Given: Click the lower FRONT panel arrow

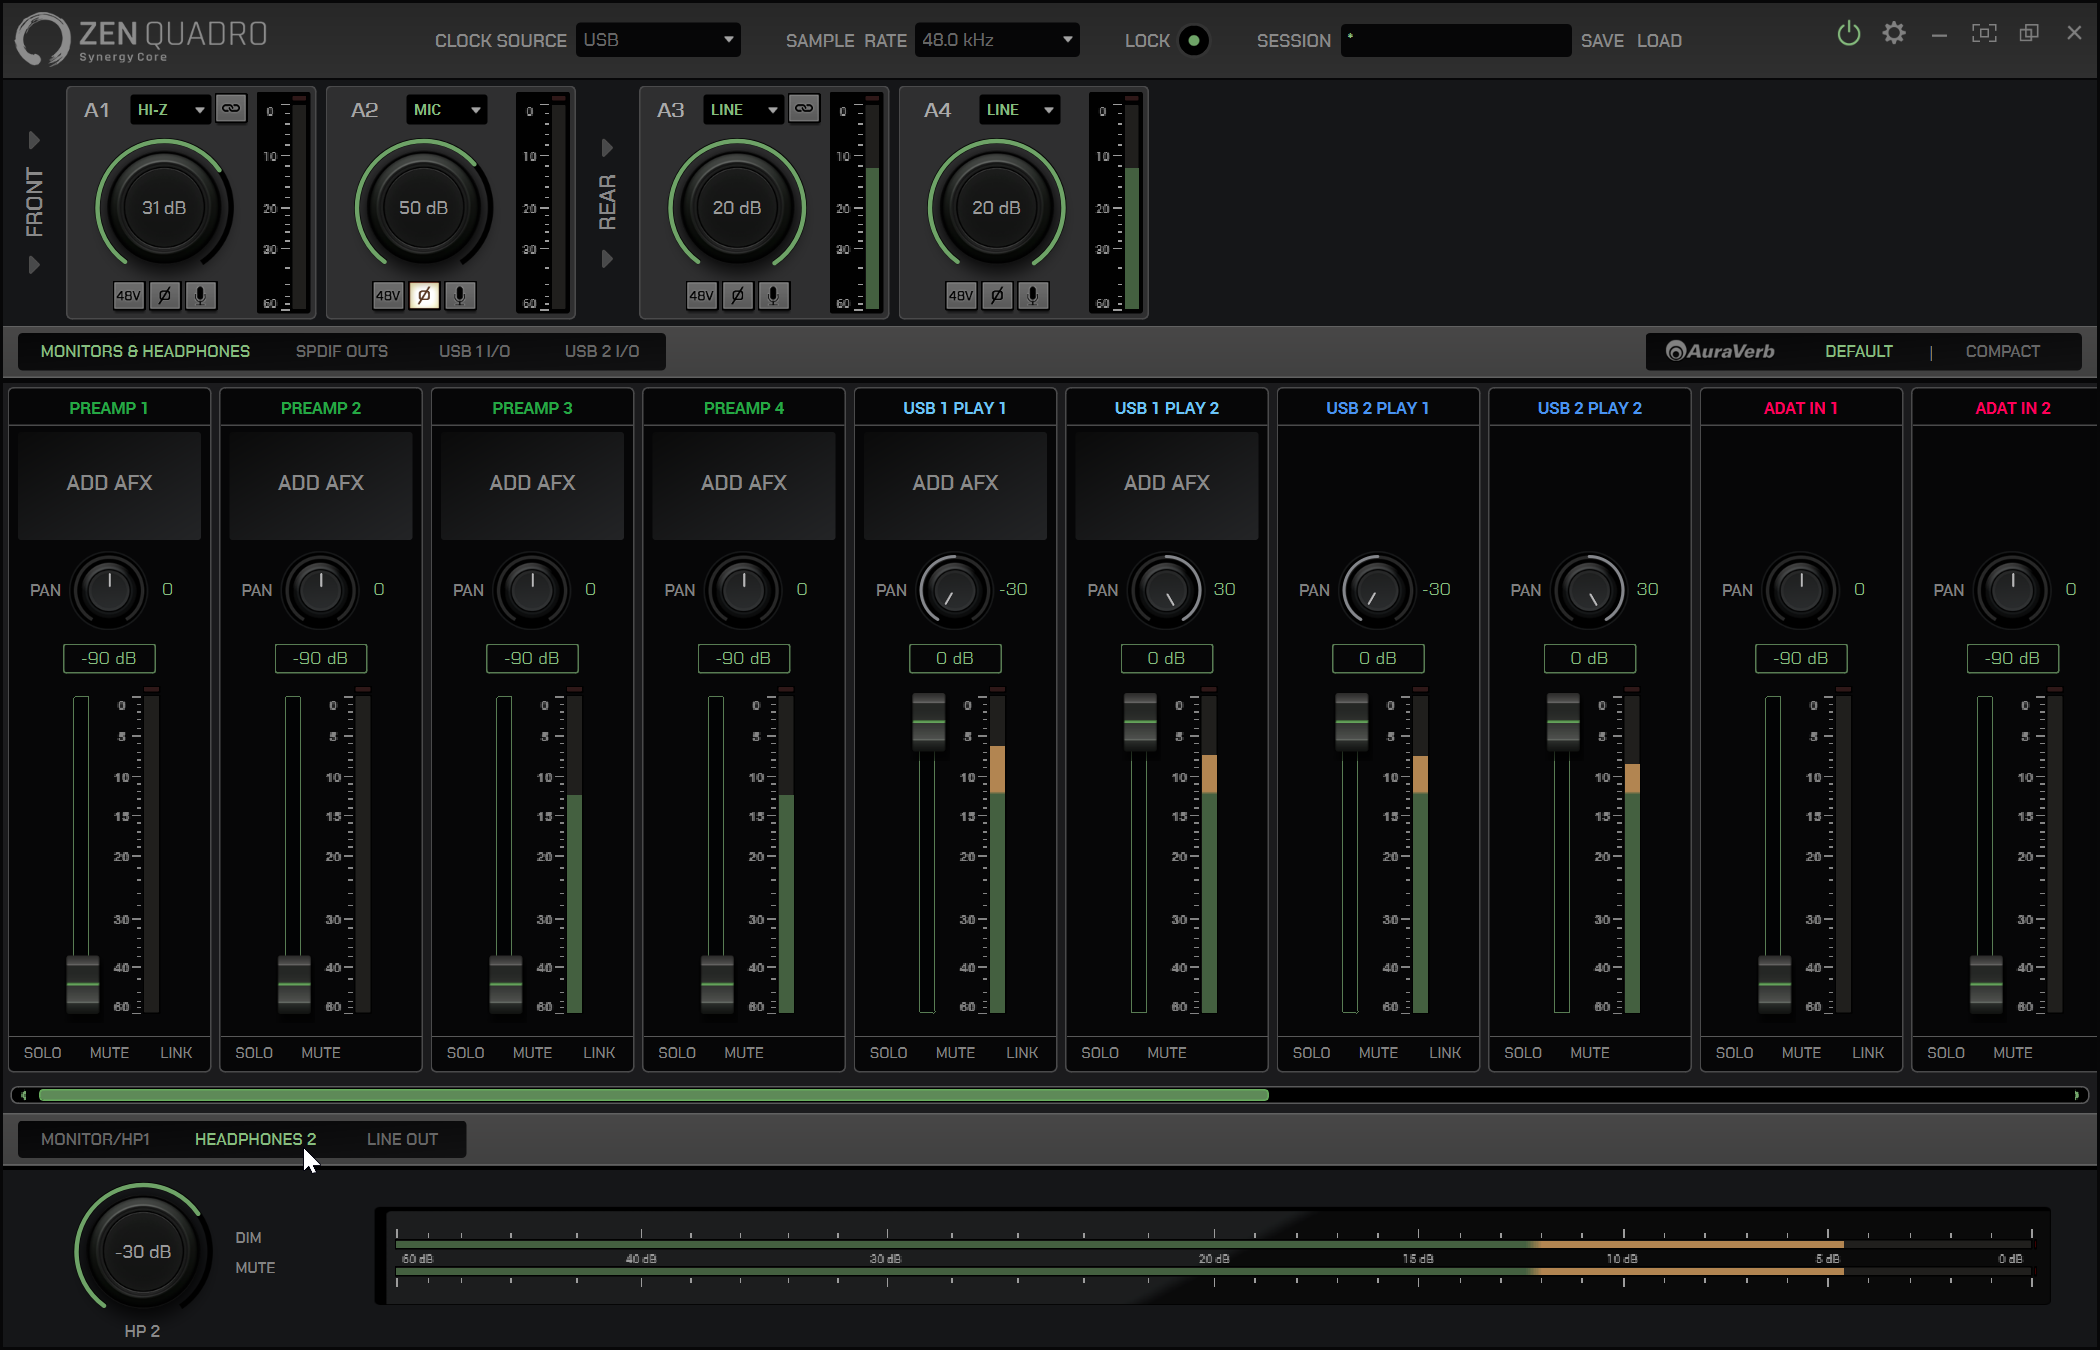Looking at the screenshot, I should tap(33, 265).
